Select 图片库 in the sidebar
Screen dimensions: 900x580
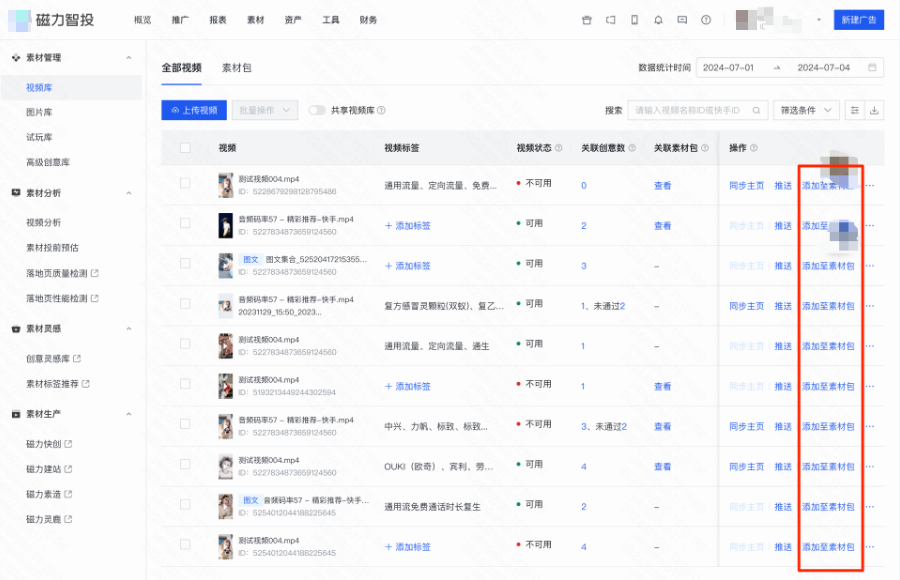pyautogui.click(x=39, y=112)
